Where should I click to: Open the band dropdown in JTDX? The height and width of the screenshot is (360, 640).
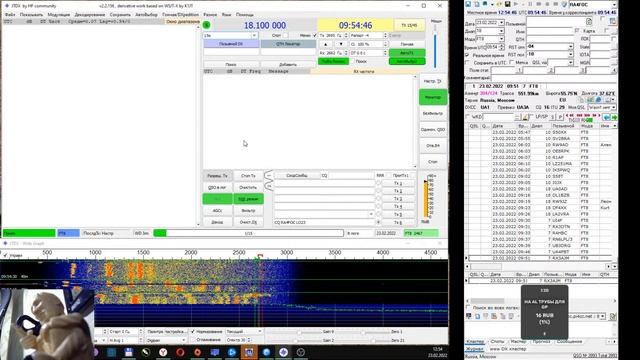[x=254, y=36]
